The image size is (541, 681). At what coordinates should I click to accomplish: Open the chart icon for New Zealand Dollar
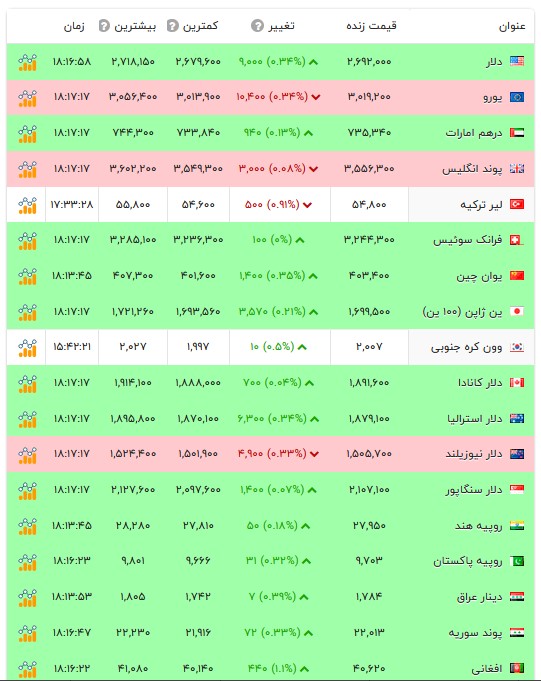click(x=27, y=455)
